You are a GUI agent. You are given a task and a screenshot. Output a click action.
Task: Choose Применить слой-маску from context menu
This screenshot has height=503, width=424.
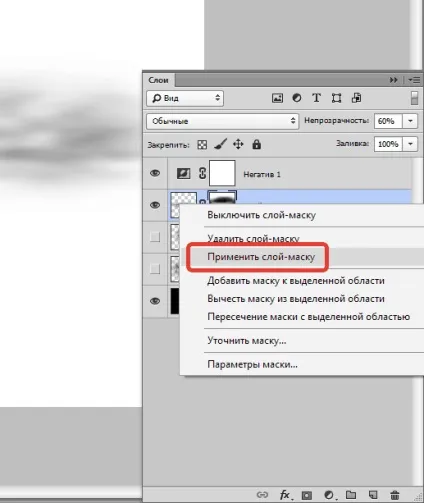point(261,257)
